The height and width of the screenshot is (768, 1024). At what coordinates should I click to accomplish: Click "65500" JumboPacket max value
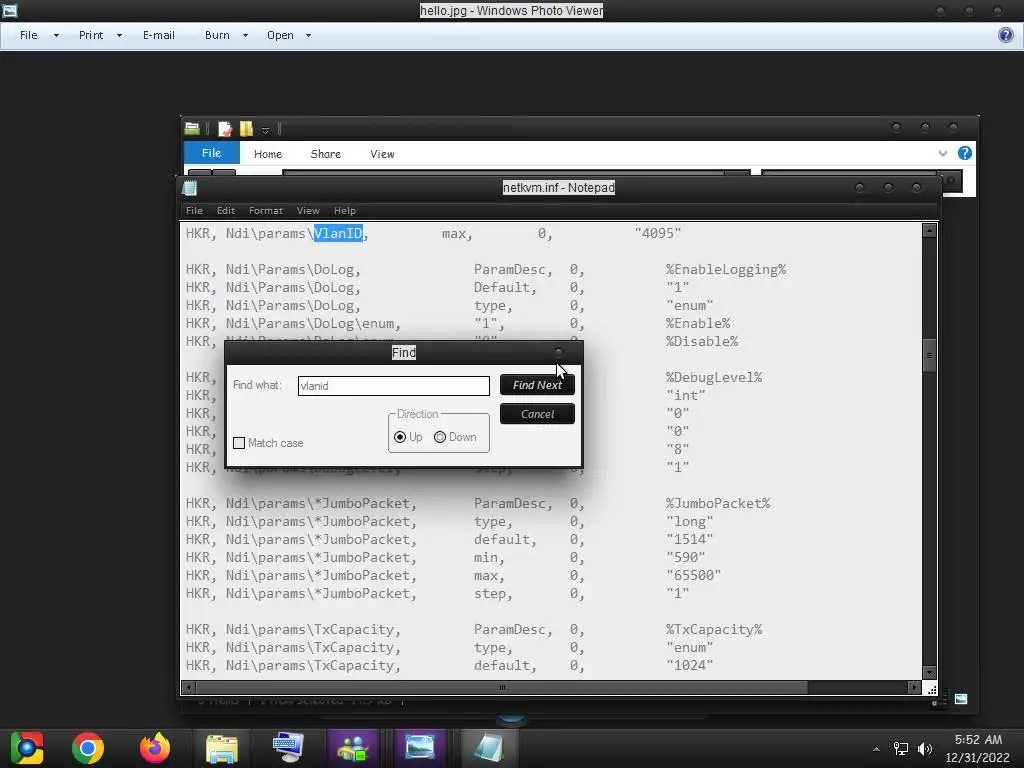tap(694, 575)
